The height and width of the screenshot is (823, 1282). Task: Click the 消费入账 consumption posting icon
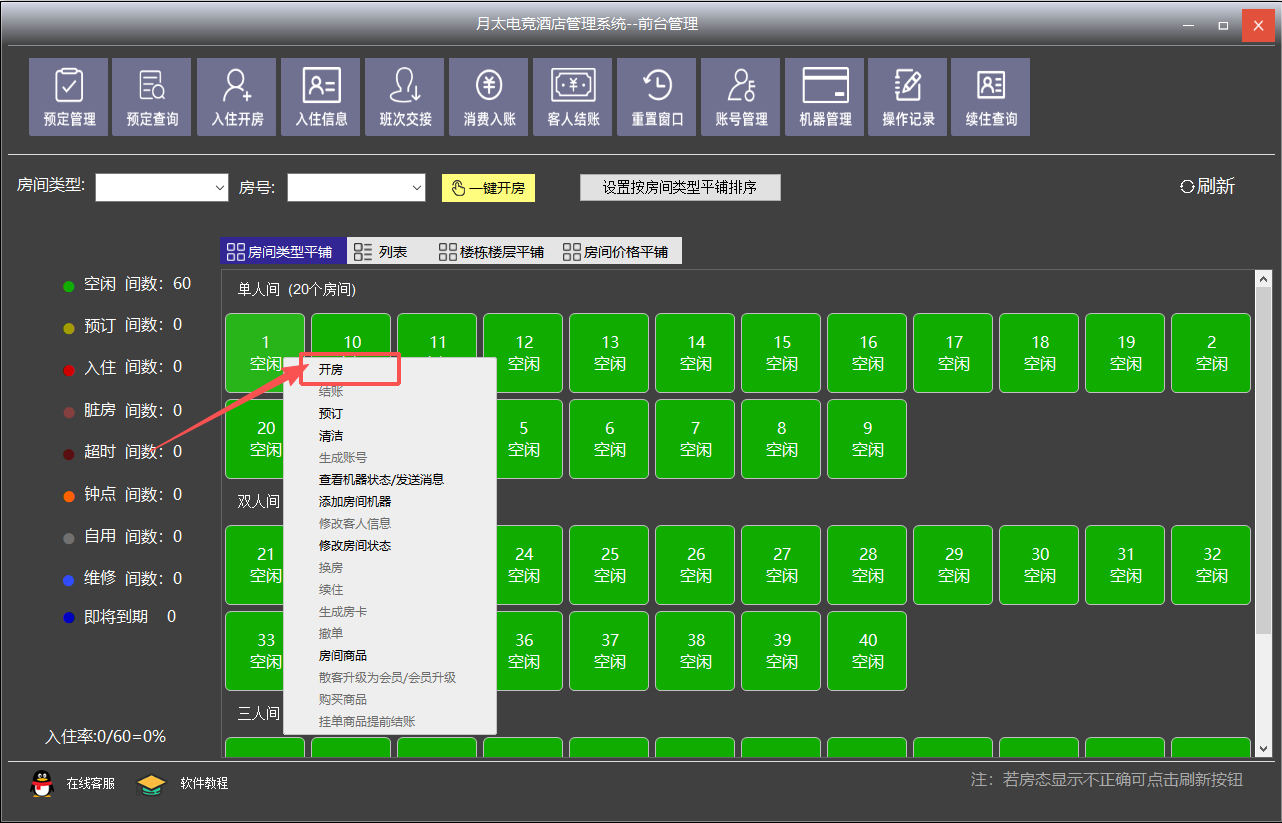pyautogui.click(x=489, y=97)
